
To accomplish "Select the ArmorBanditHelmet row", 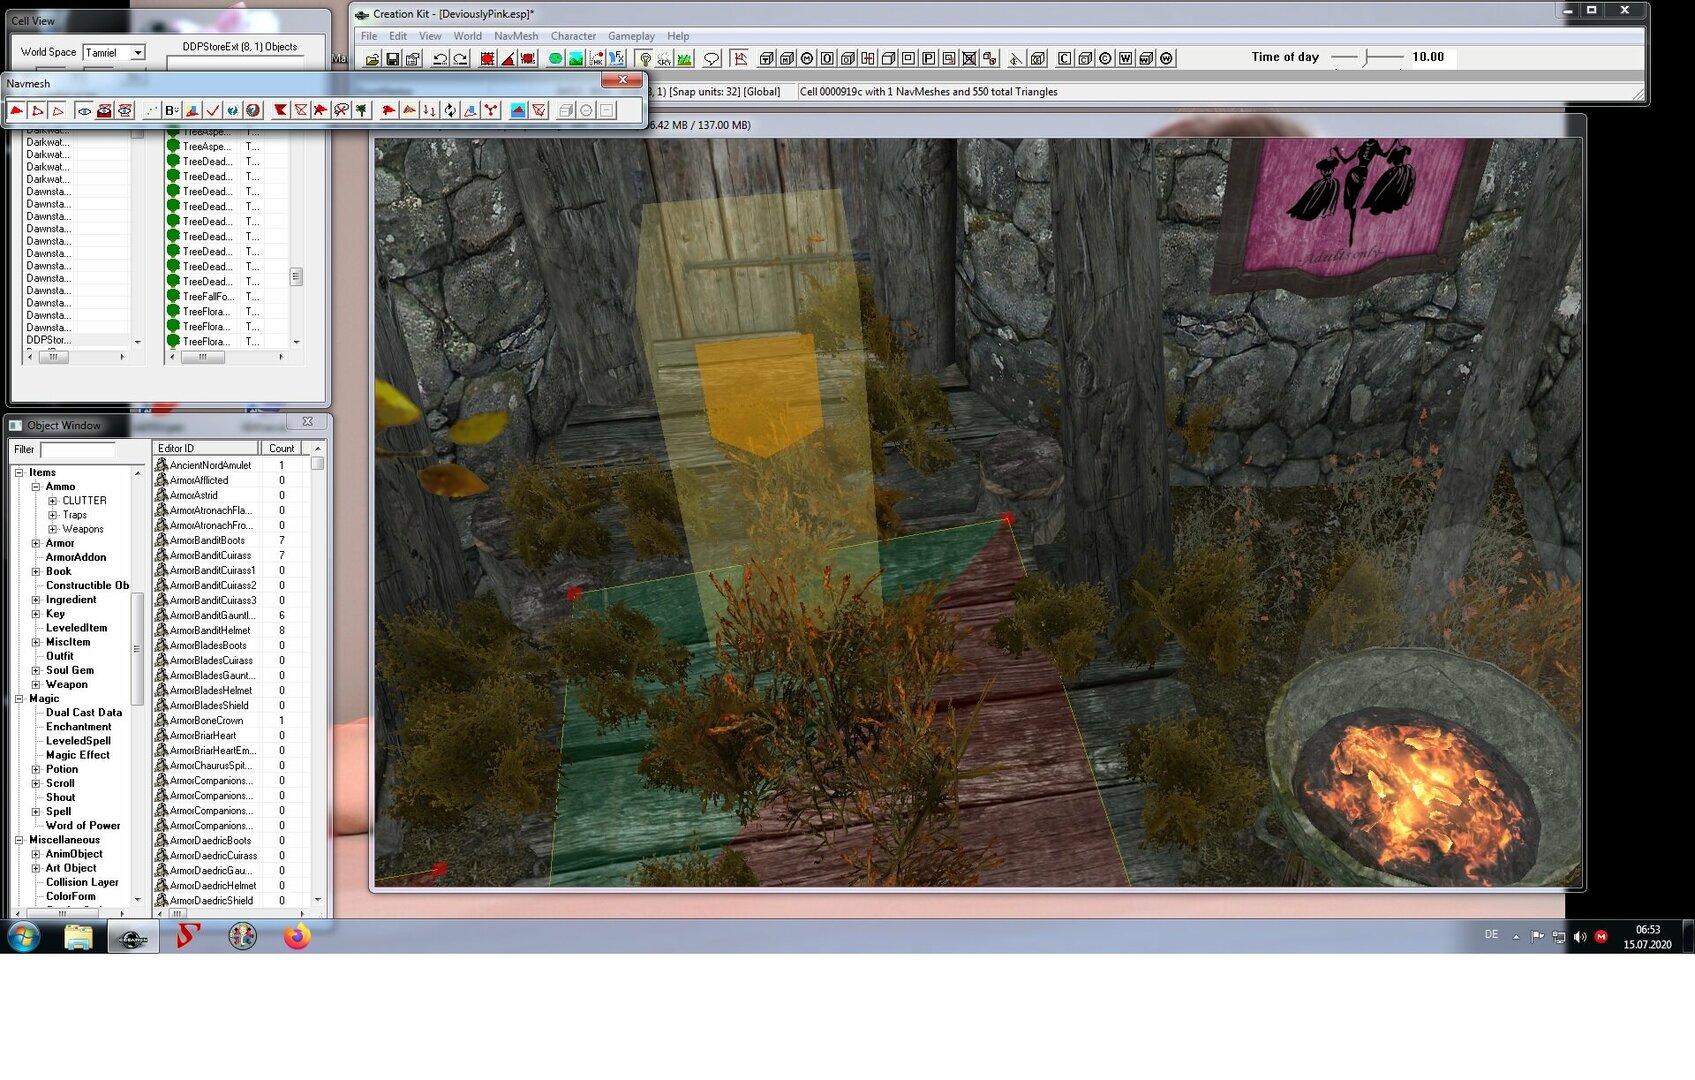I will pos(230,630).
